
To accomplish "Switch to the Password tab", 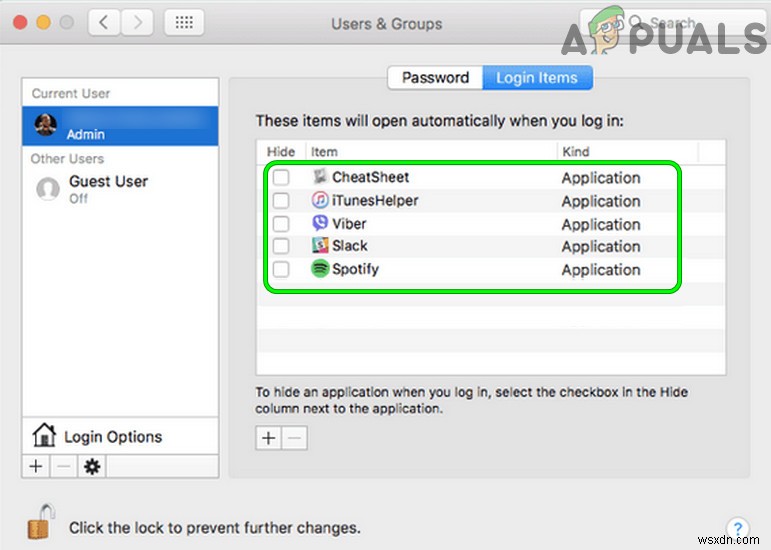I will point(435,78).
